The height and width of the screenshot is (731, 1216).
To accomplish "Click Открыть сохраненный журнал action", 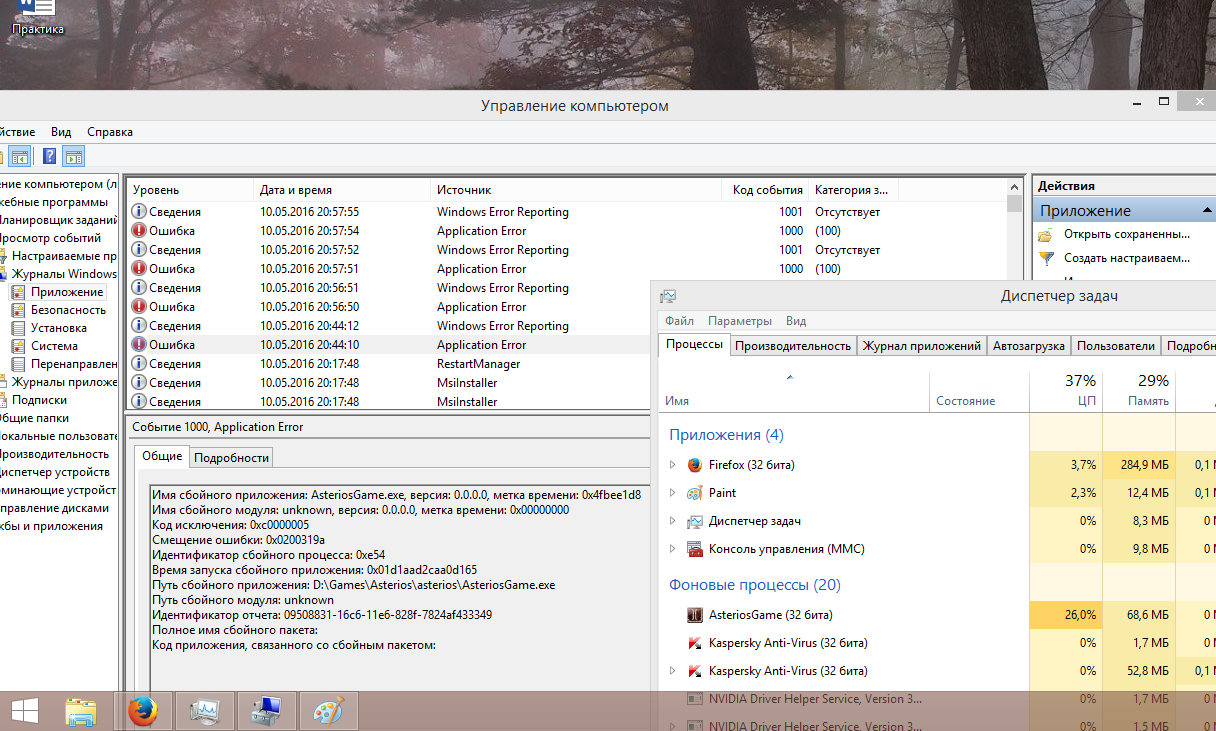I will pos(1126,234).
